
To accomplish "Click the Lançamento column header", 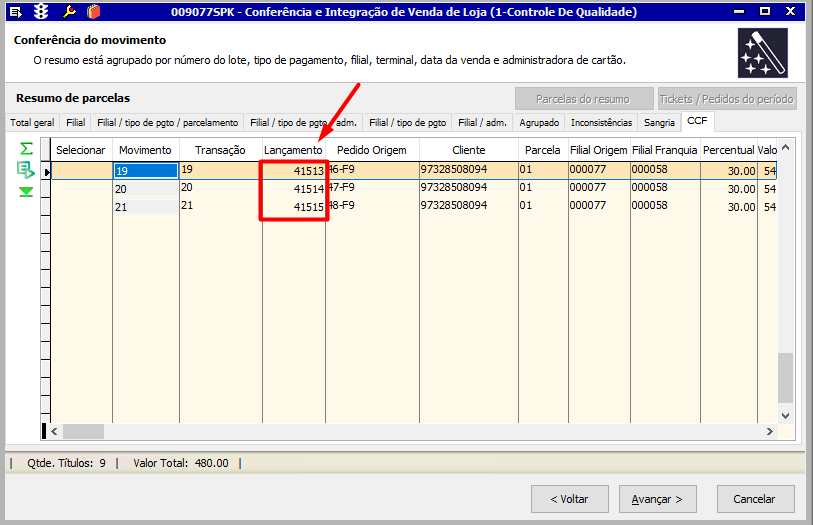I will click(x=293, y=150).
